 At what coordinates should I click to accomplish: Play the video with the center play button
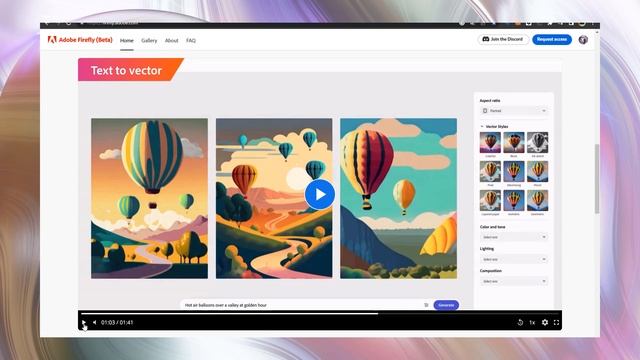coord(320,194)
